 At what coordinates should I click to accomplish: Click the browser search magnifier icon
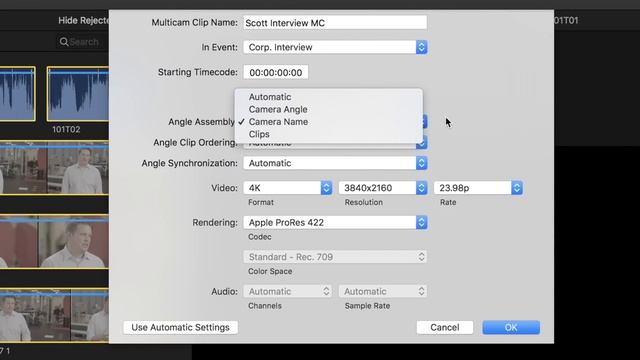[x=64, y=42]
